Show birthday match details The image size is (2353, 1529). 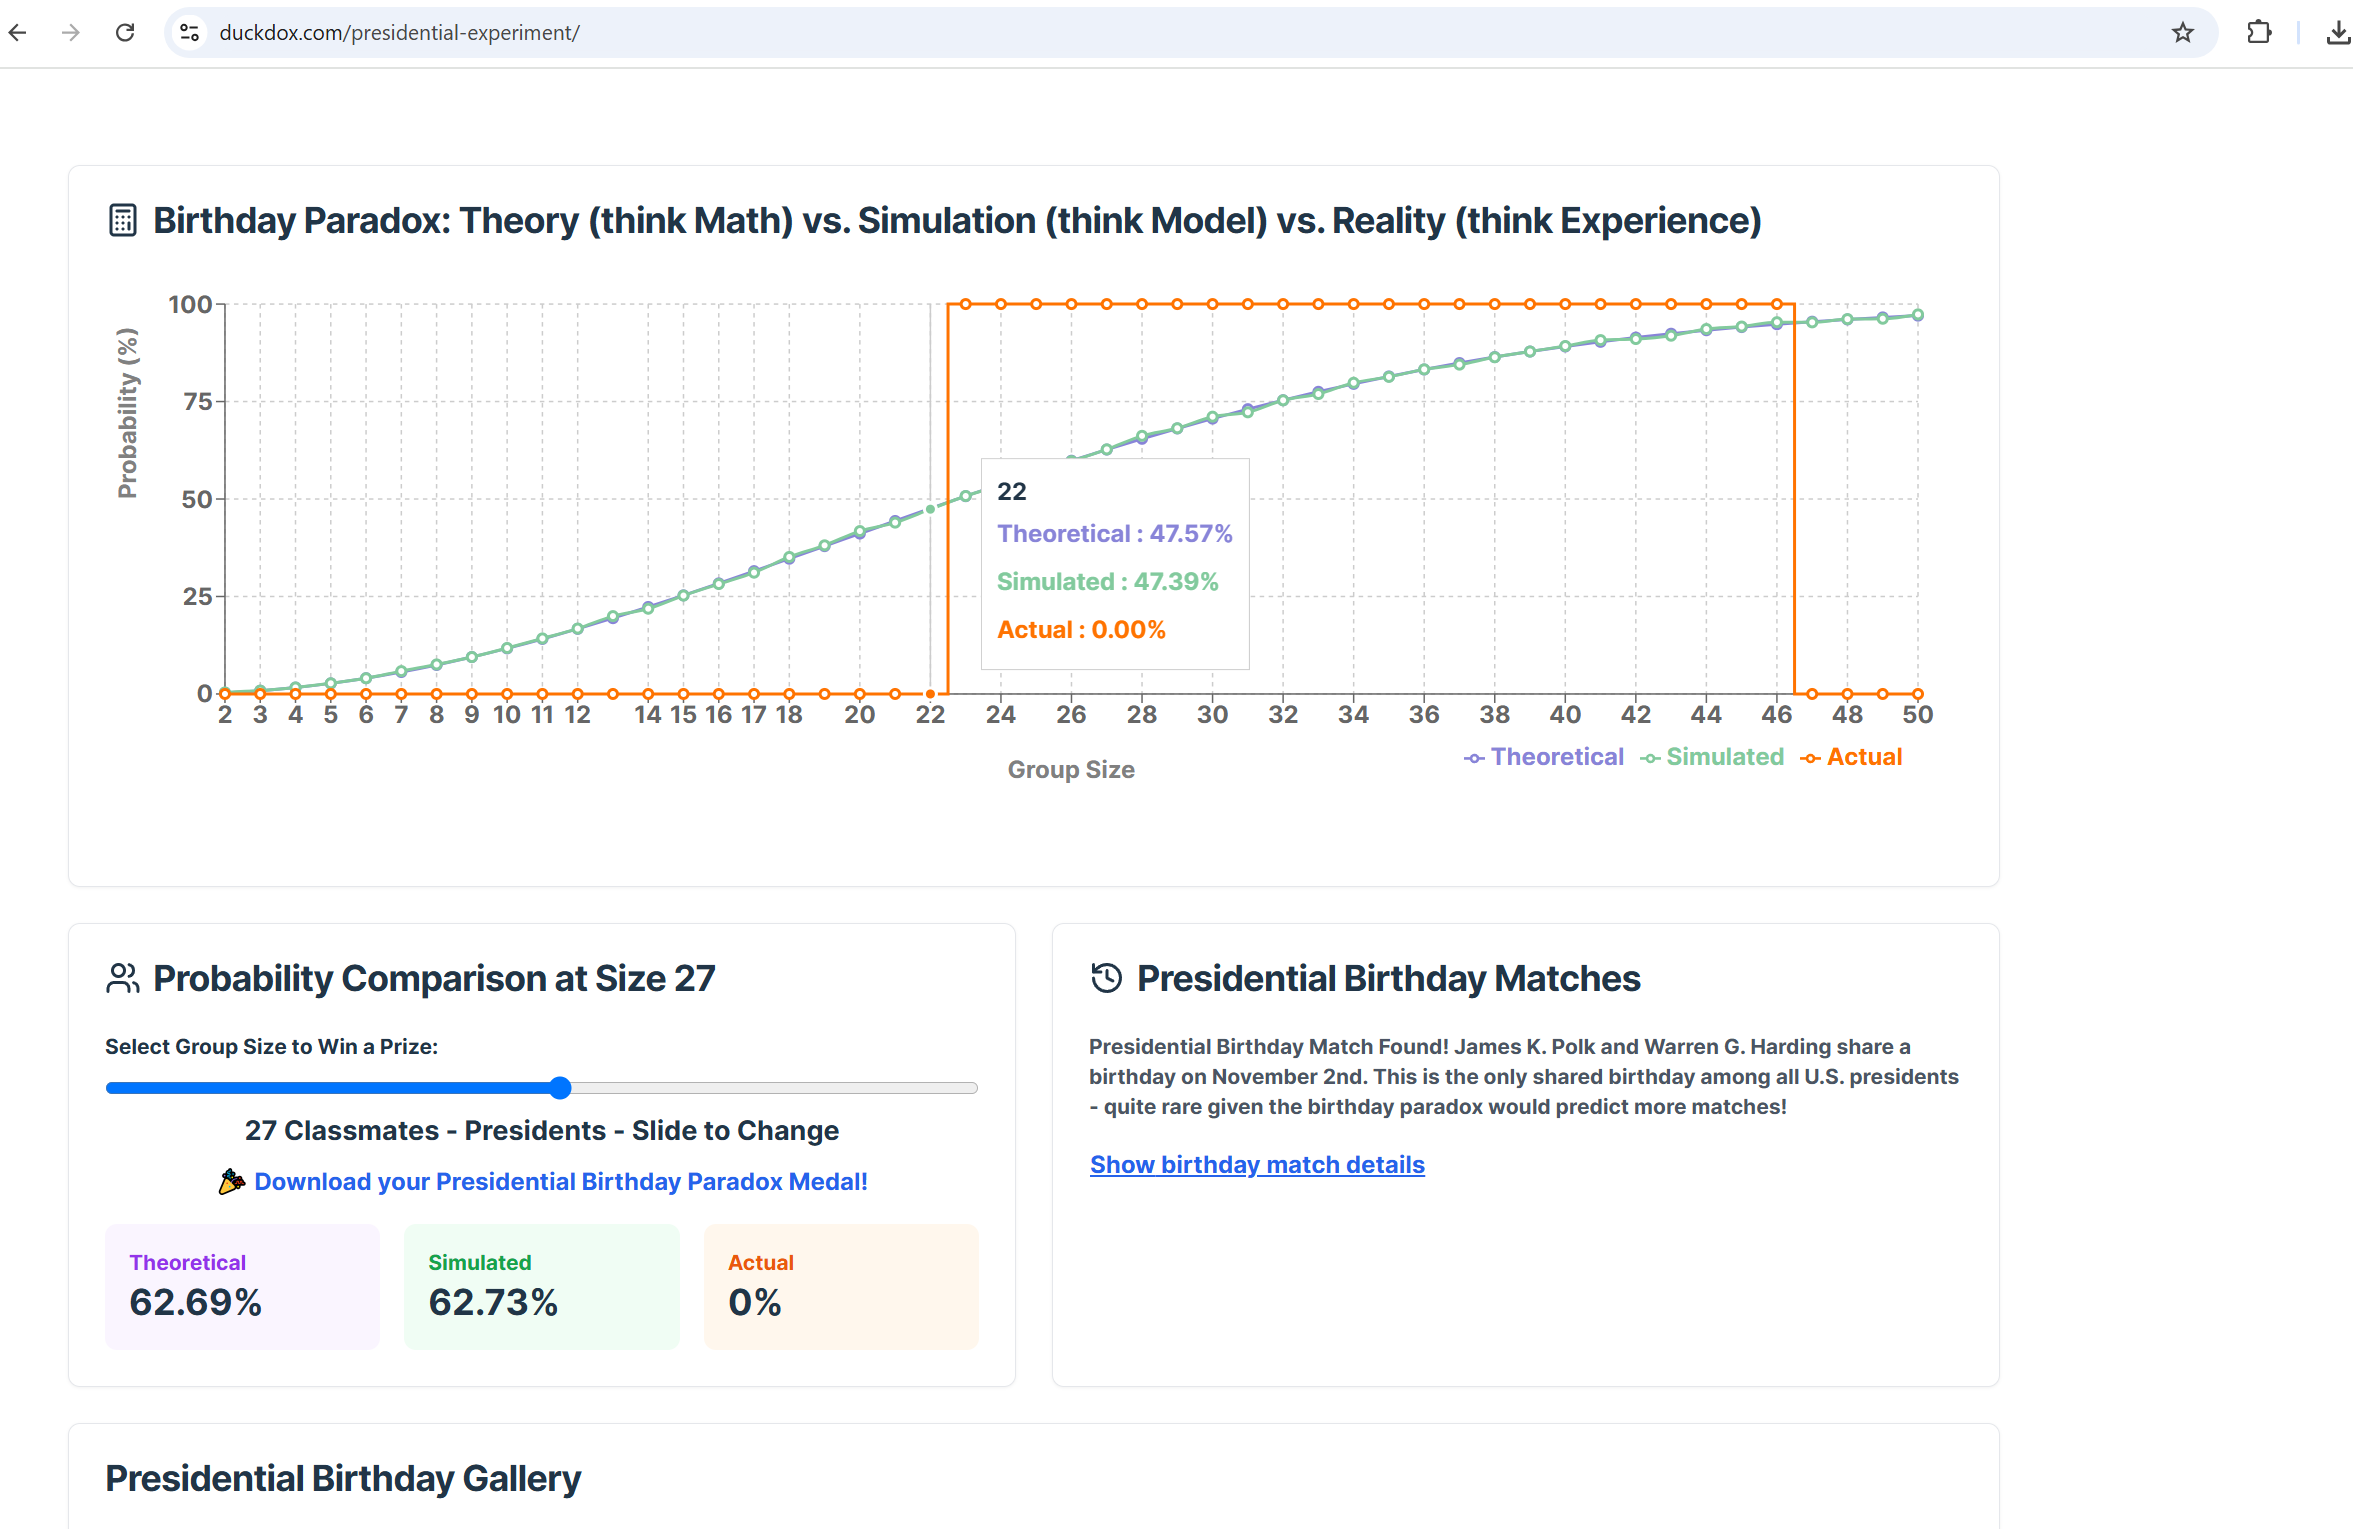pyautogui.click(x=1256, y=1164)
